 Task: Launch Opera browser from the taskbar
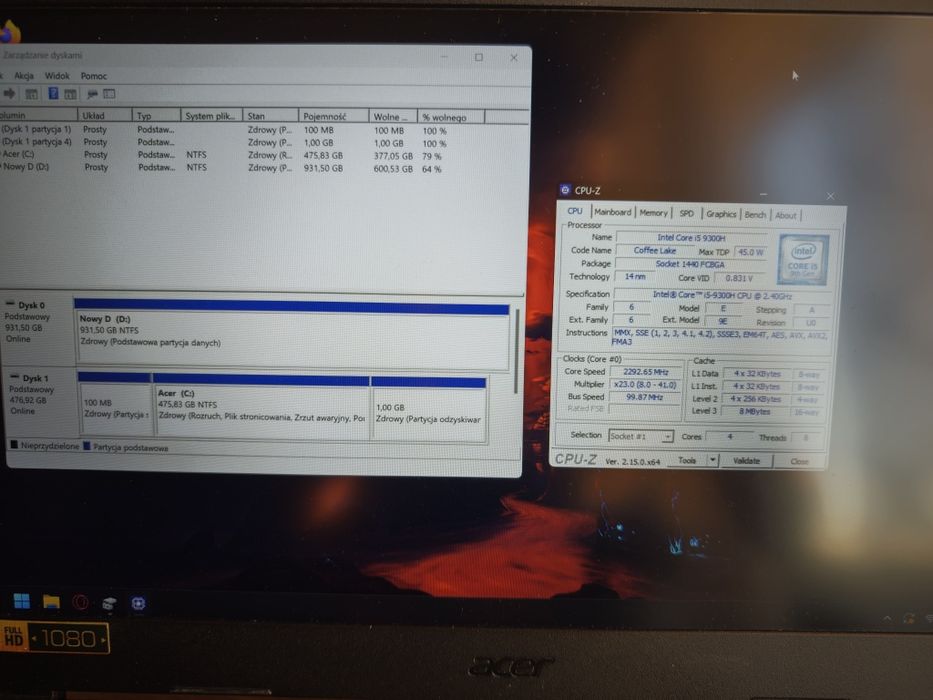[80, 602]
